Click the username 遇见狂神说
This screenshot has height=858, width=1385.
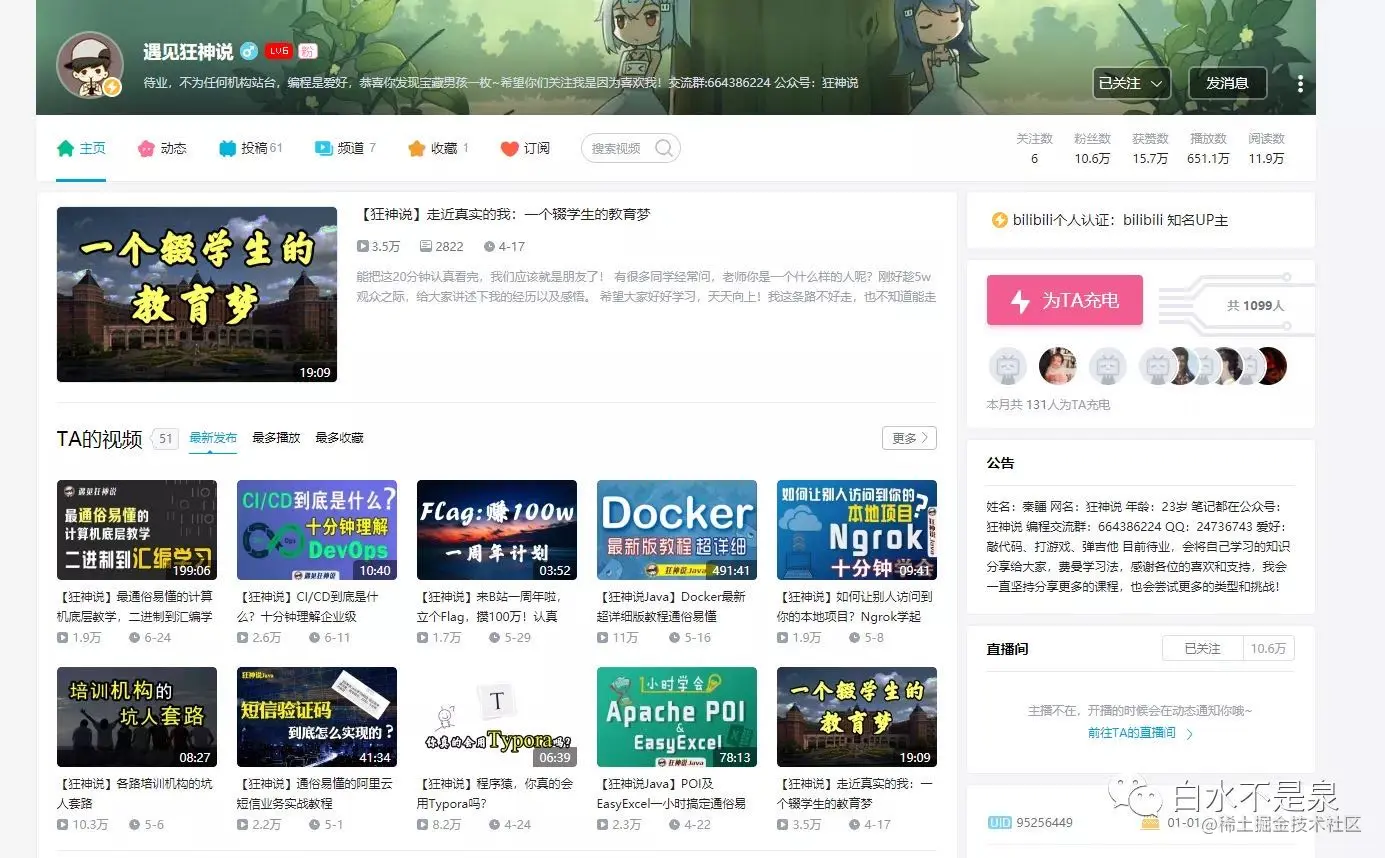[188, 52]
